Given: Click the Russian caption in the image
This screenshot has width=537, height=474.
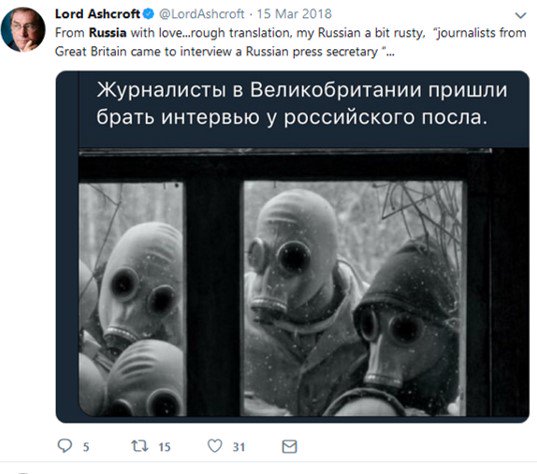Looking at the screenshot, I should click(301, 103).
